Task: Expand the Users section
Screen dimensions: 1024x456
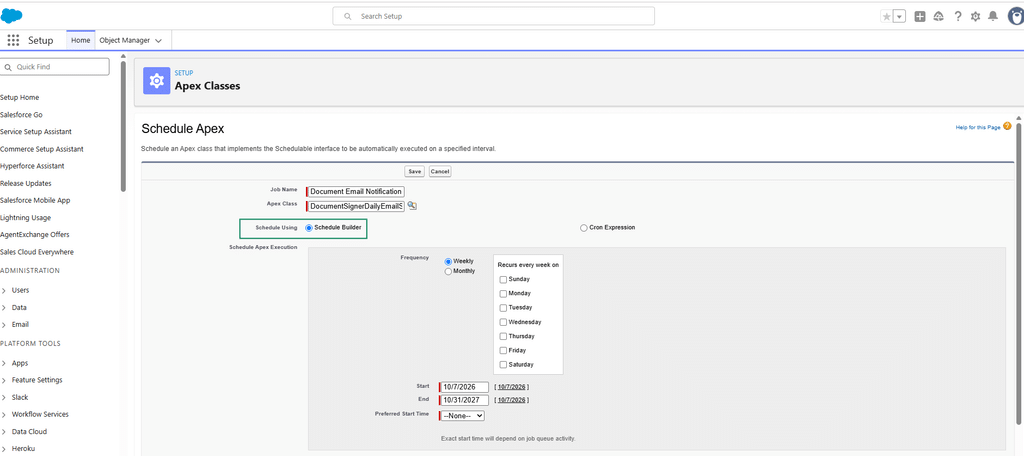Action: (3, 290)
